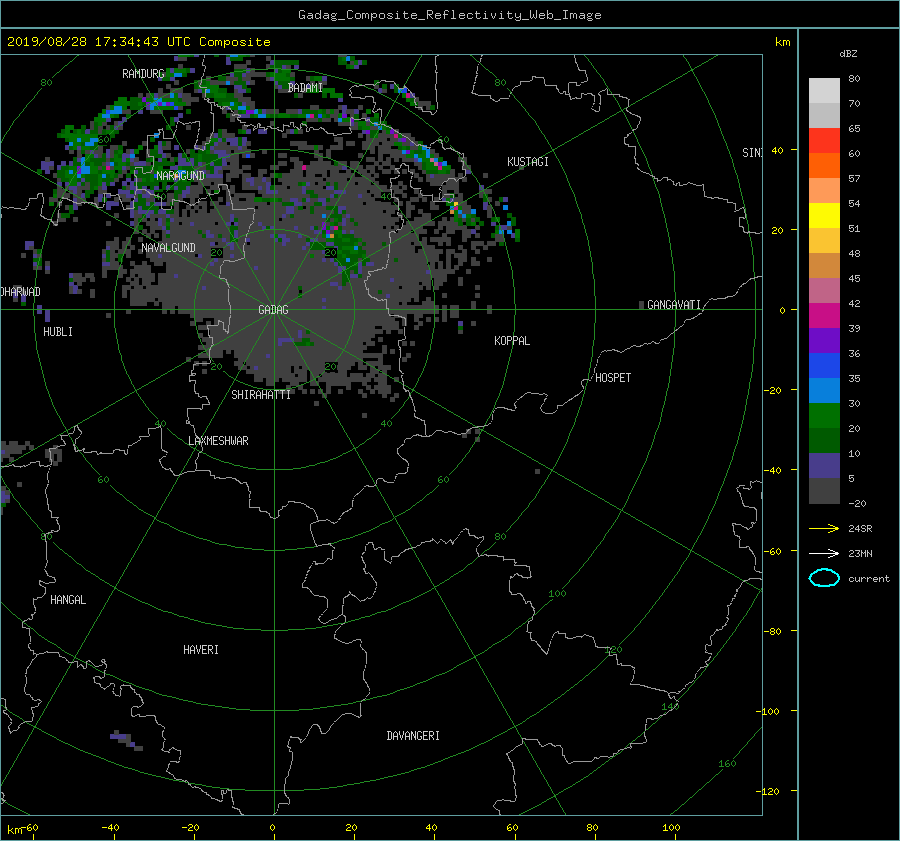Select the magenta 39 dBZ legend swatch

pyautogui.click(x=824, y=316)
